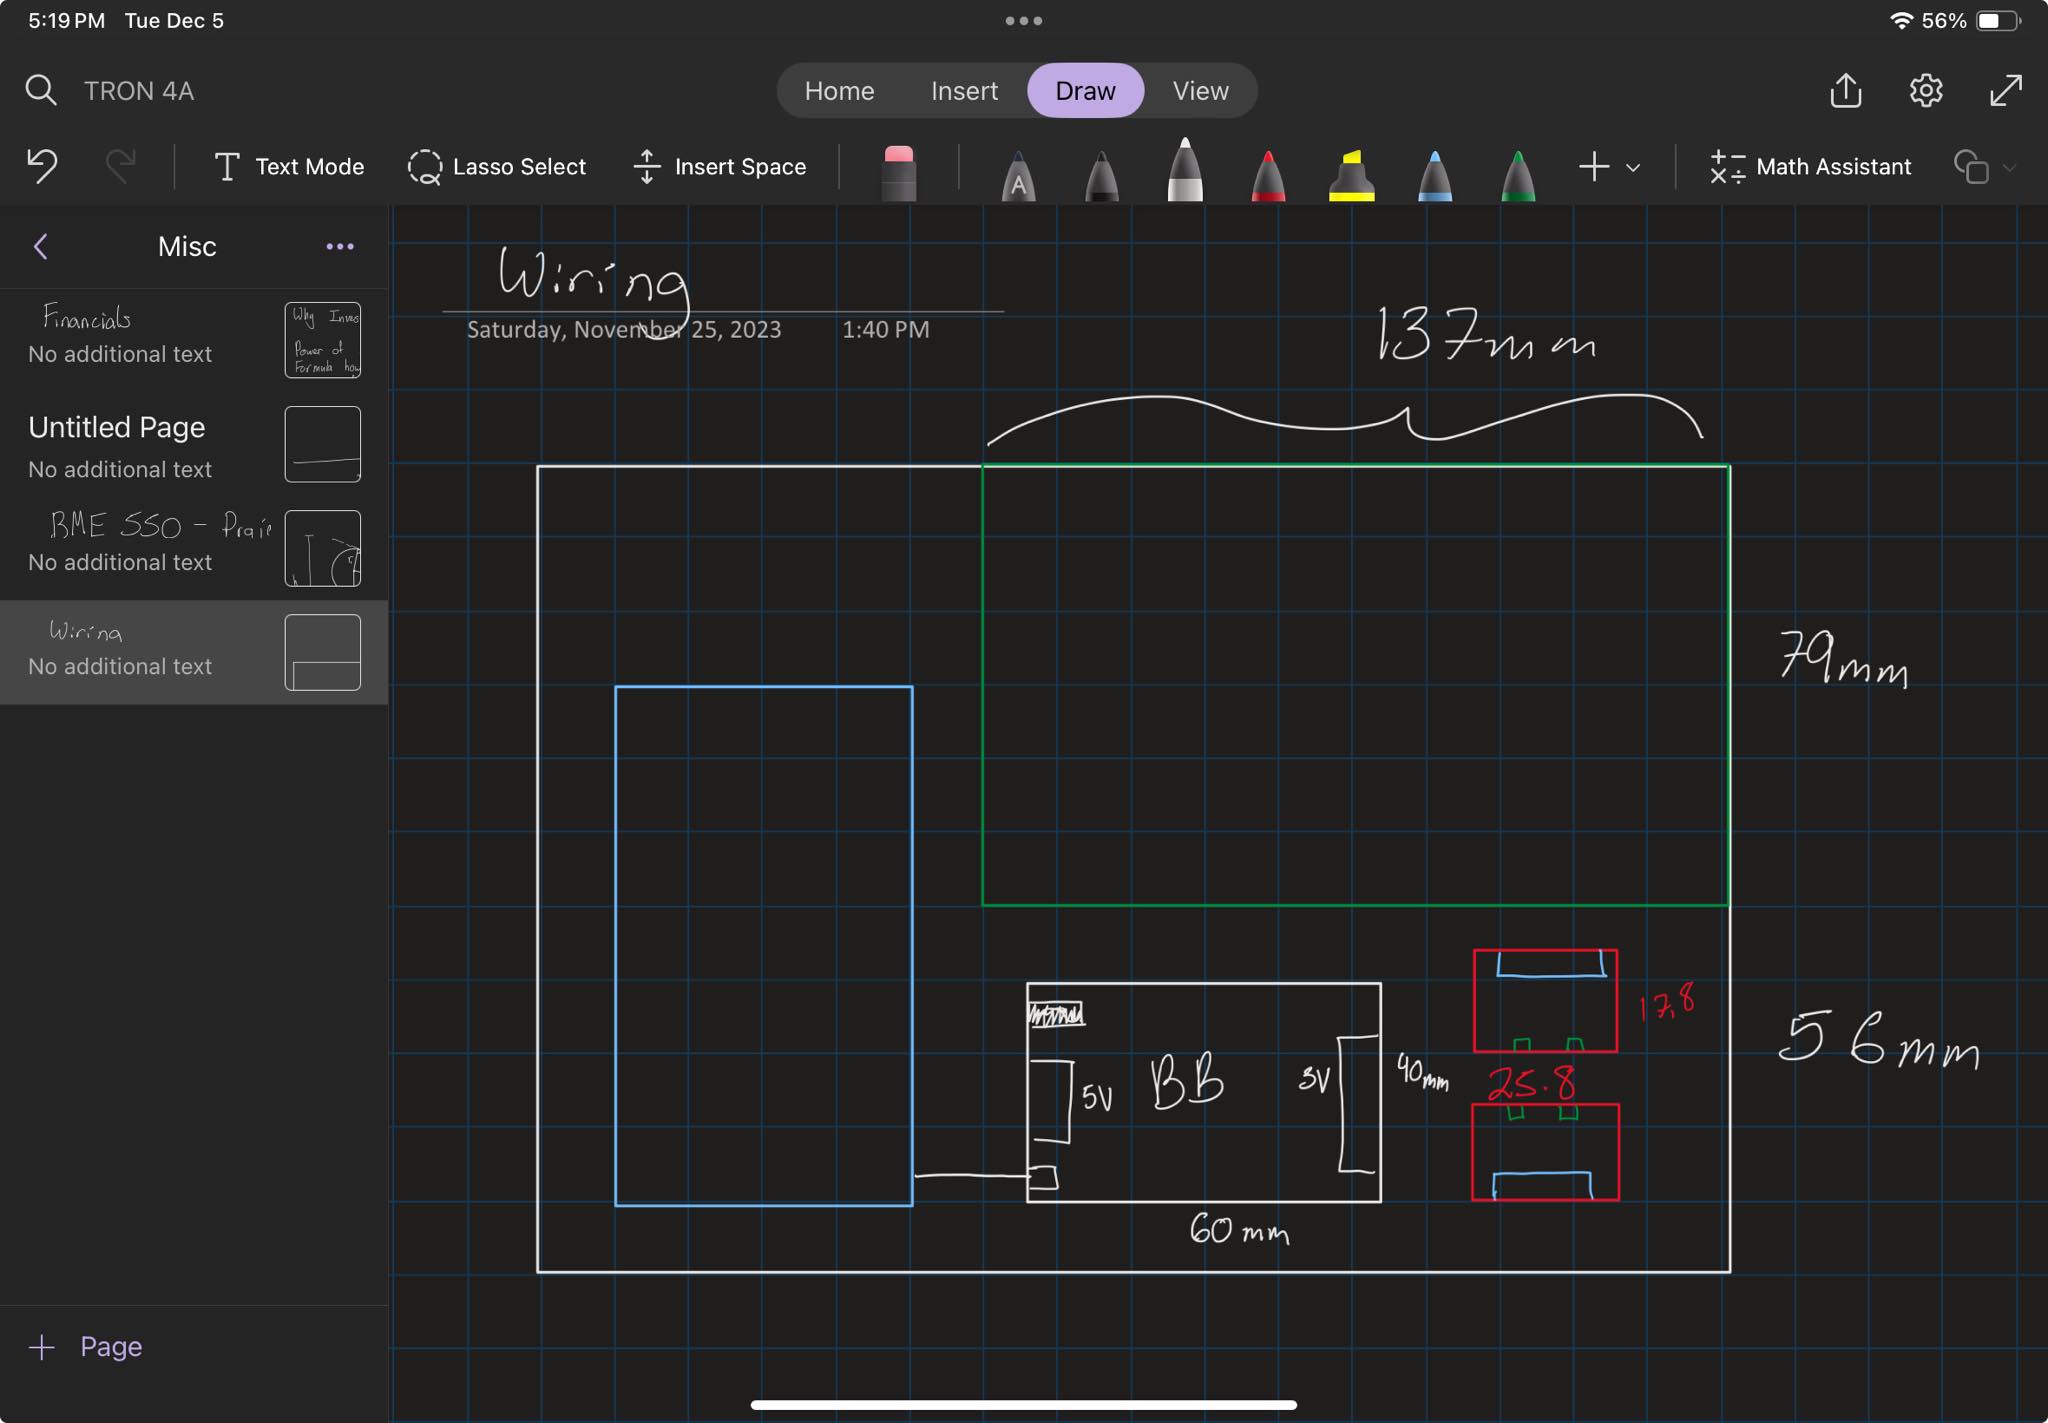The height and width of the screenshot is (1423, 2048).
Task: Enter full screen with arrows icon
Action: coord(2005,91)
